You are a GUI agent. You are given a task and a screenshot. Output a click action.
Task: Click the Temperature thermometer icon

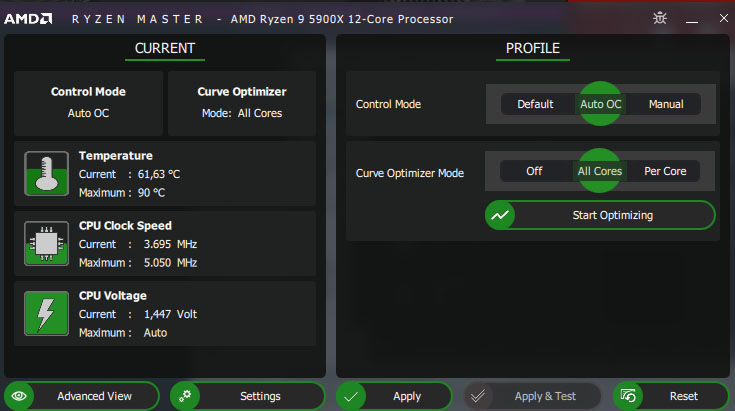click(x=46, y=173)
